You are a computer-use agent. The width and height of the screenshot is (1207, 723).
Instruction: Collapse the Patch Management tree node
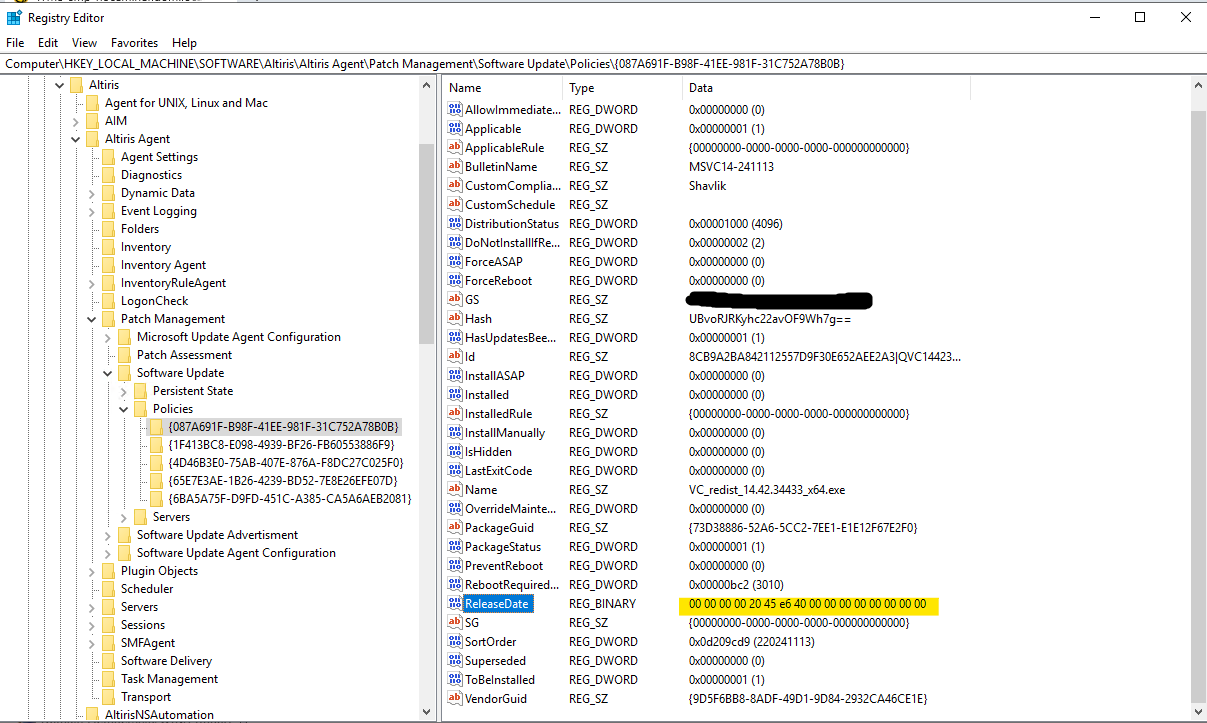[92, 319]
